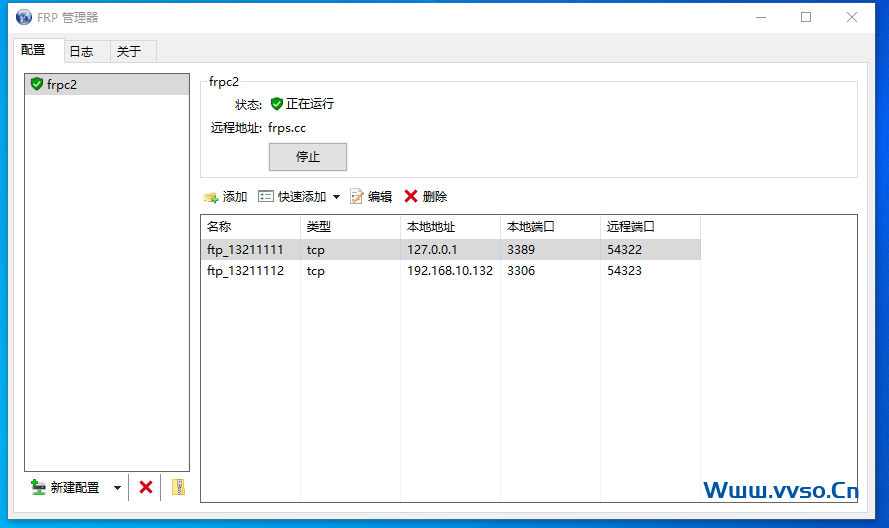Sort by the 类型 column header
The image size is (889, 528).
pyautogui.click(x=350, y=227)
